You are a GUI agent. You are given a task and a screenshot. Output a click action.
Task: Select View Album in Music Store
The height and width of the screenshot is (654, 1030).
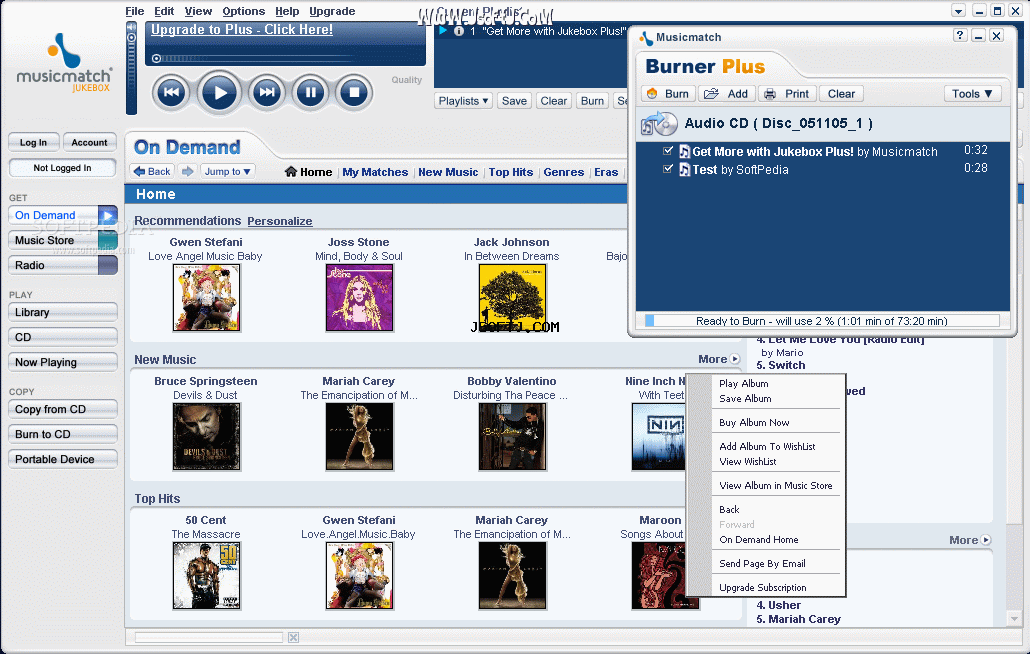[x=776, y=485]
